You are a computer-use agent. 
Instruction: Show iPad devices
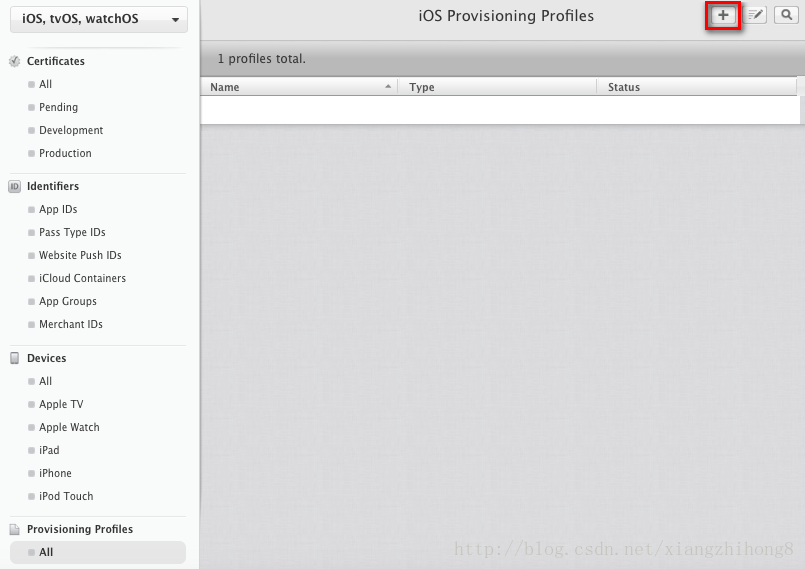(49, 450)
